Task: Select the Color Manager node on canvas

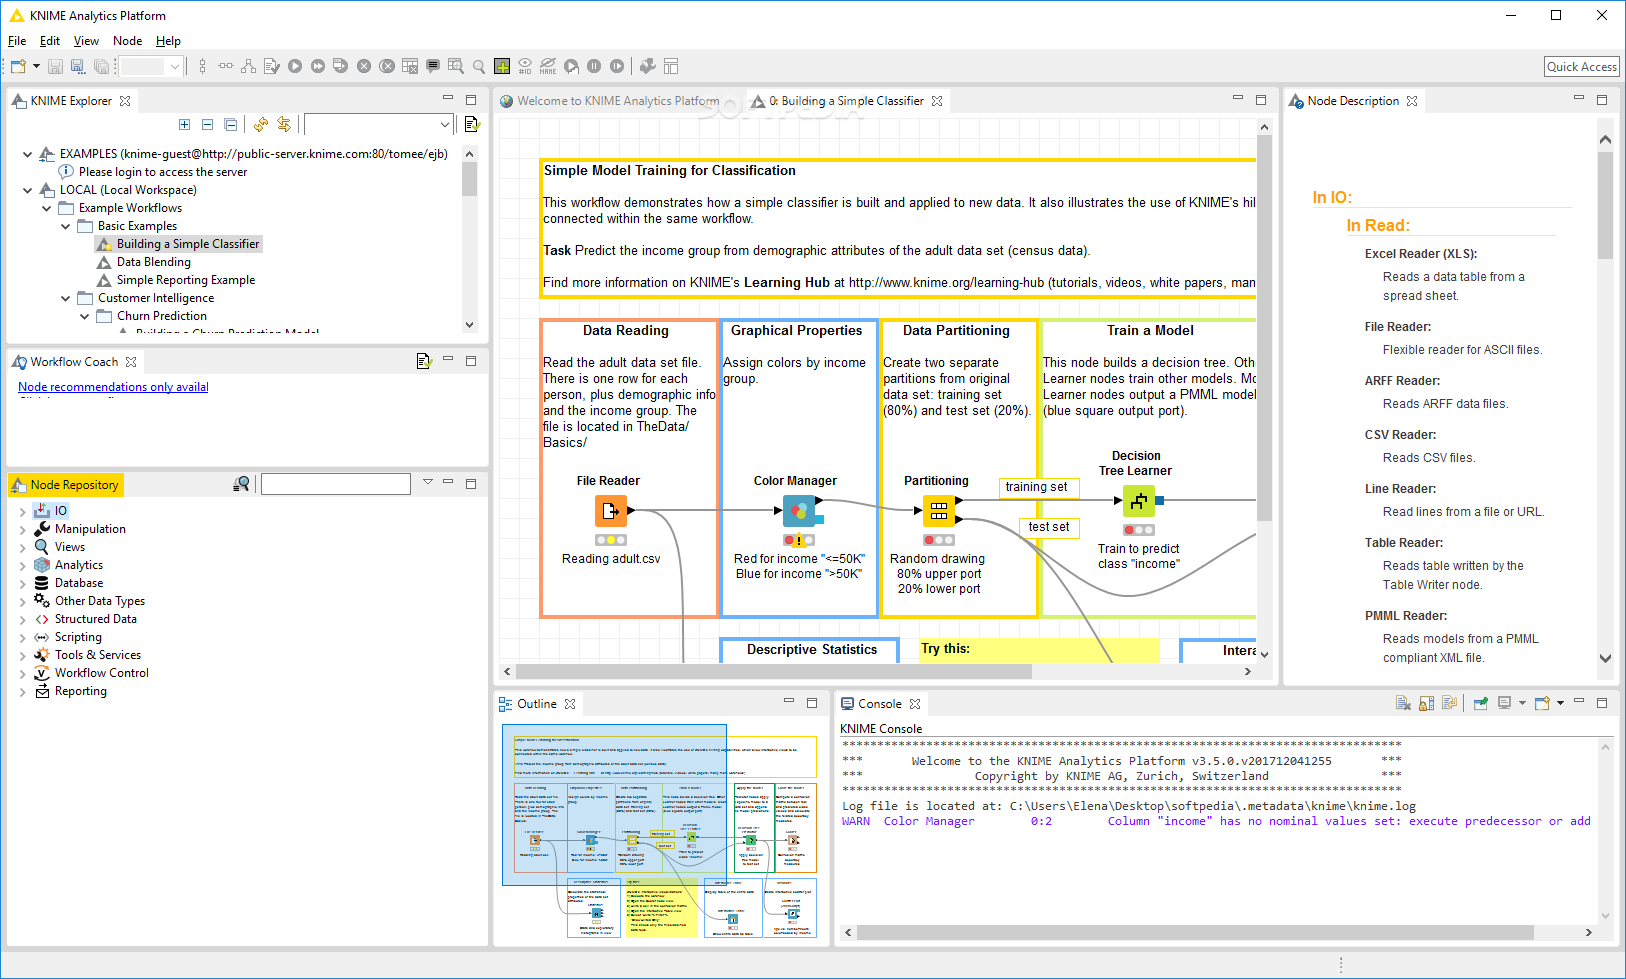Action: click(x=799, y=511)
